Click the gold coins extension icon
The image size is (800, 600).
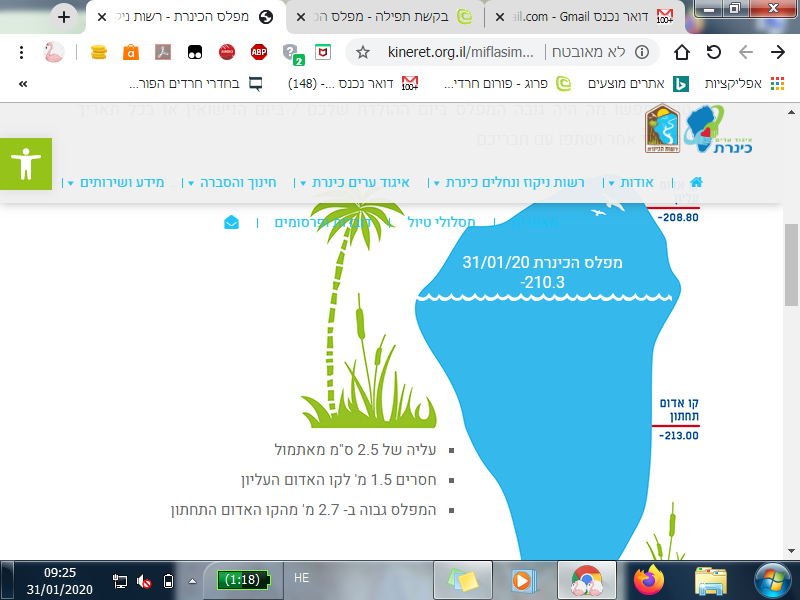(x=99, y=52)
